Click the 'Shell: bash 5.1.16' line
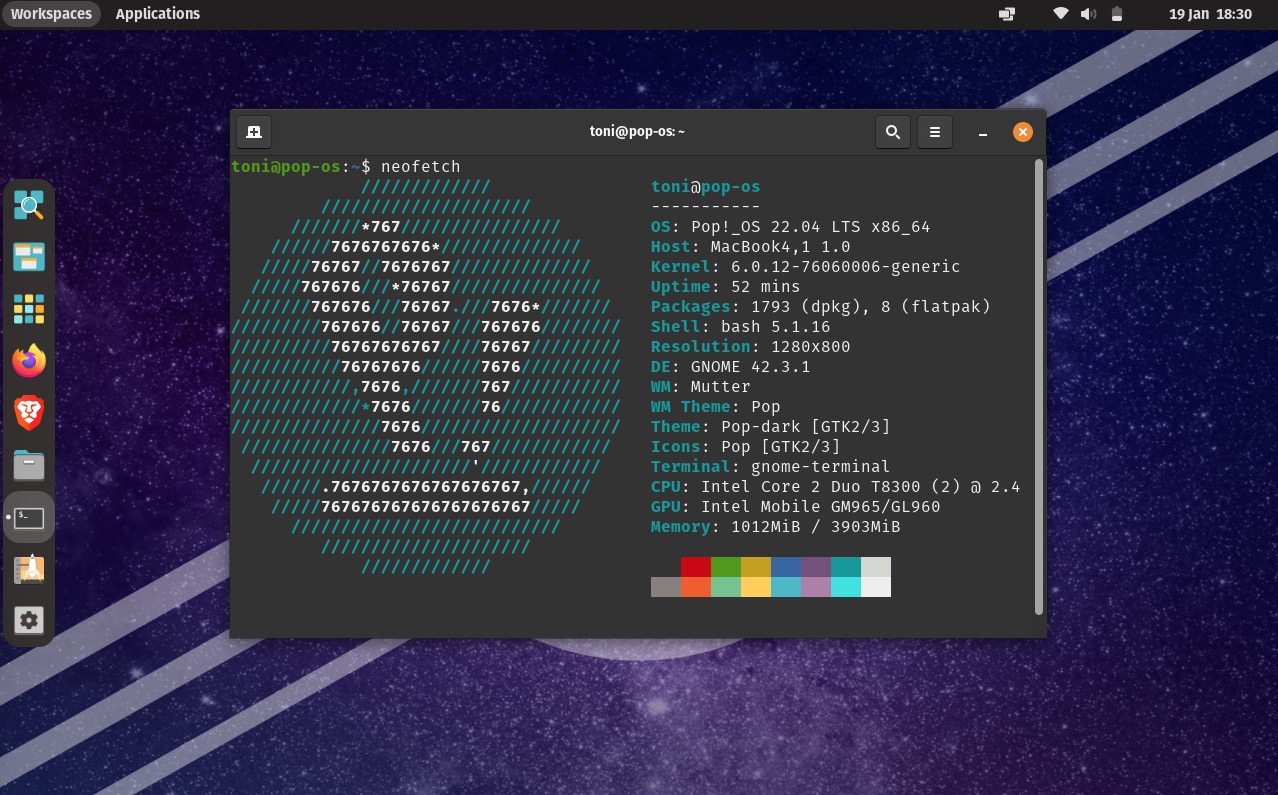 (741, 327)
